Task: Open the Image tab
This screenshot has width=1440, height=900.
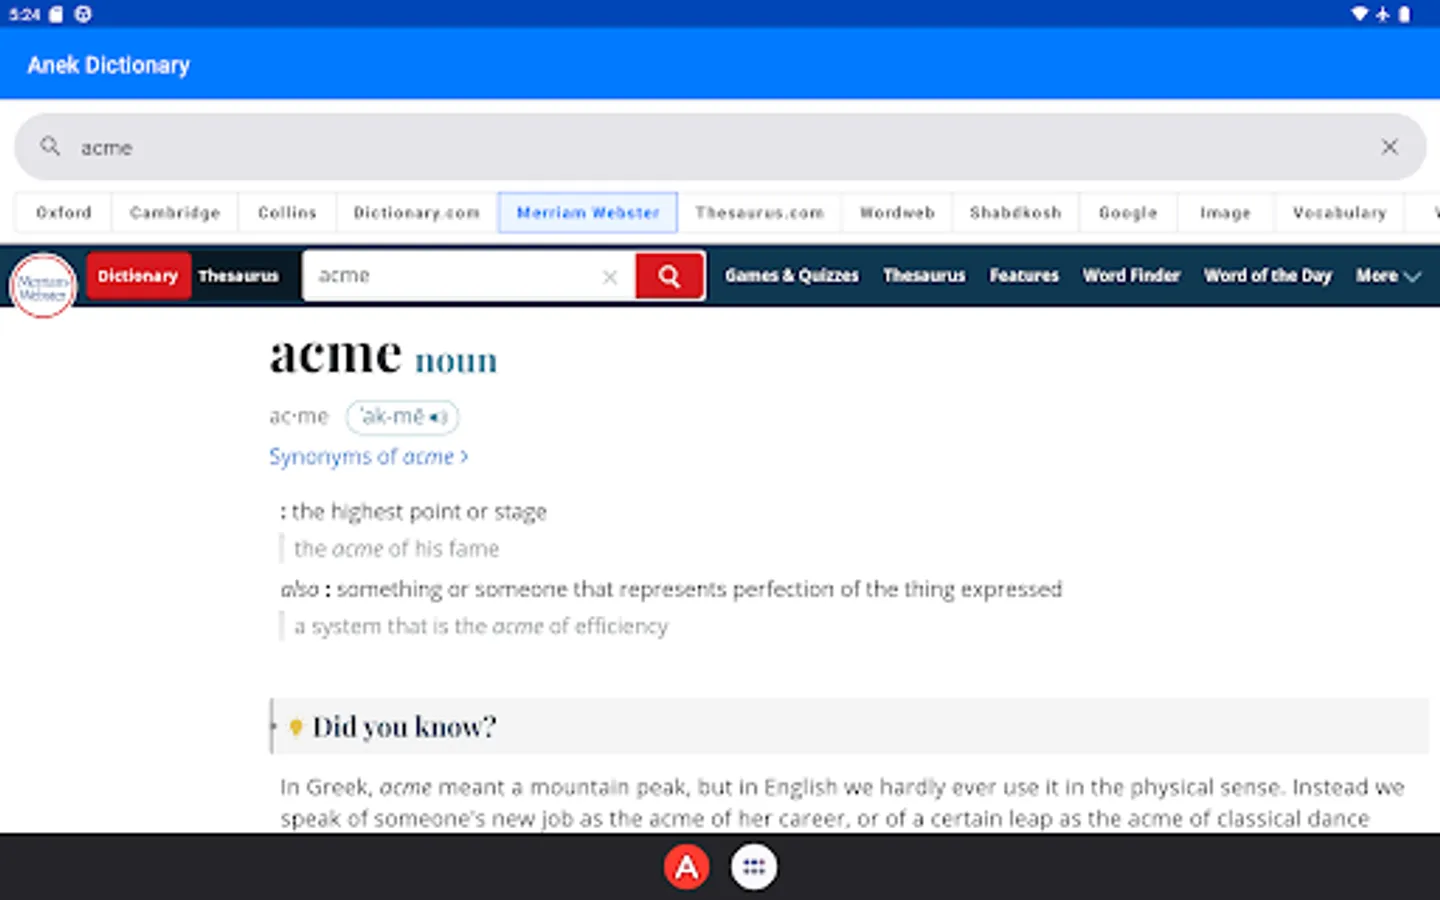Action: [x=1225, y=213]
